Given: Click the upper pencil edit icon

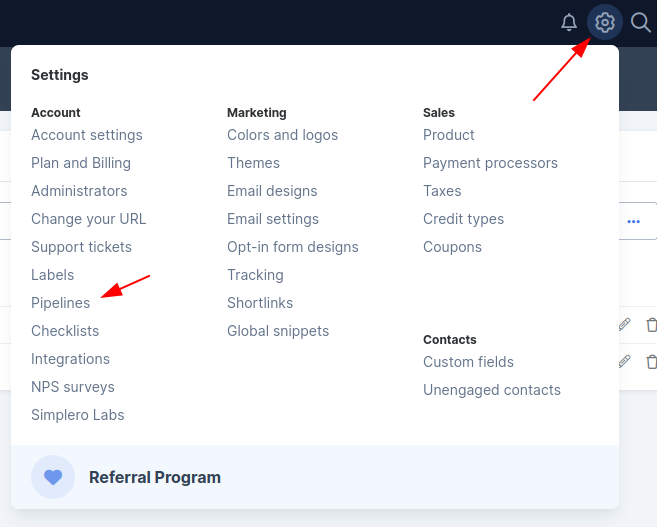Looking at the screenshot, I should (624, 325).
